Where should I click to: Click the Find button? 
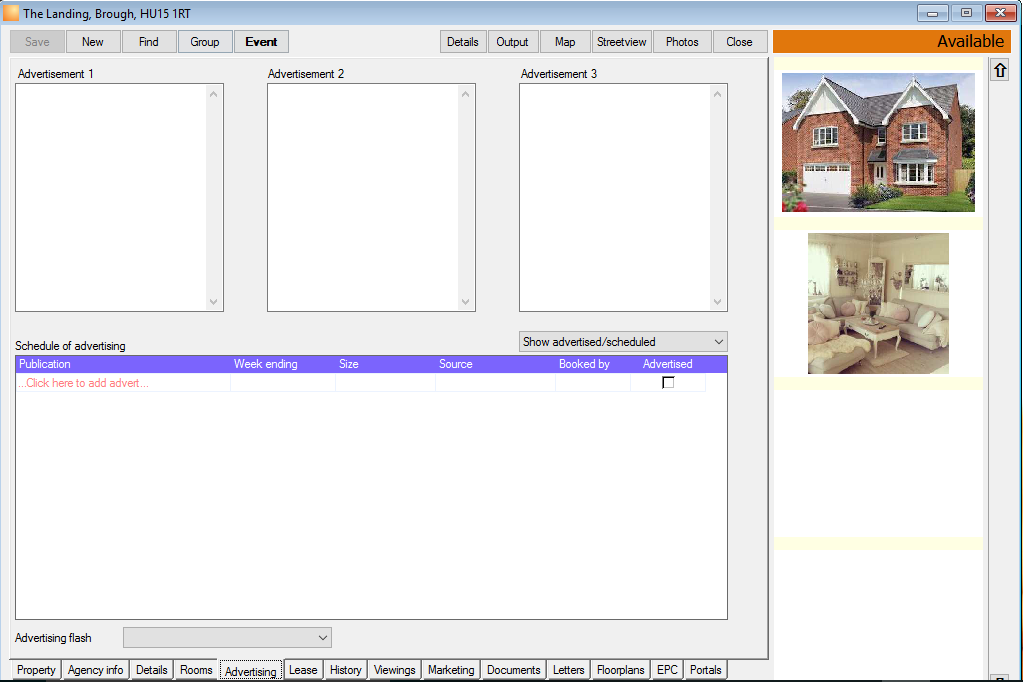click(149, 42)
